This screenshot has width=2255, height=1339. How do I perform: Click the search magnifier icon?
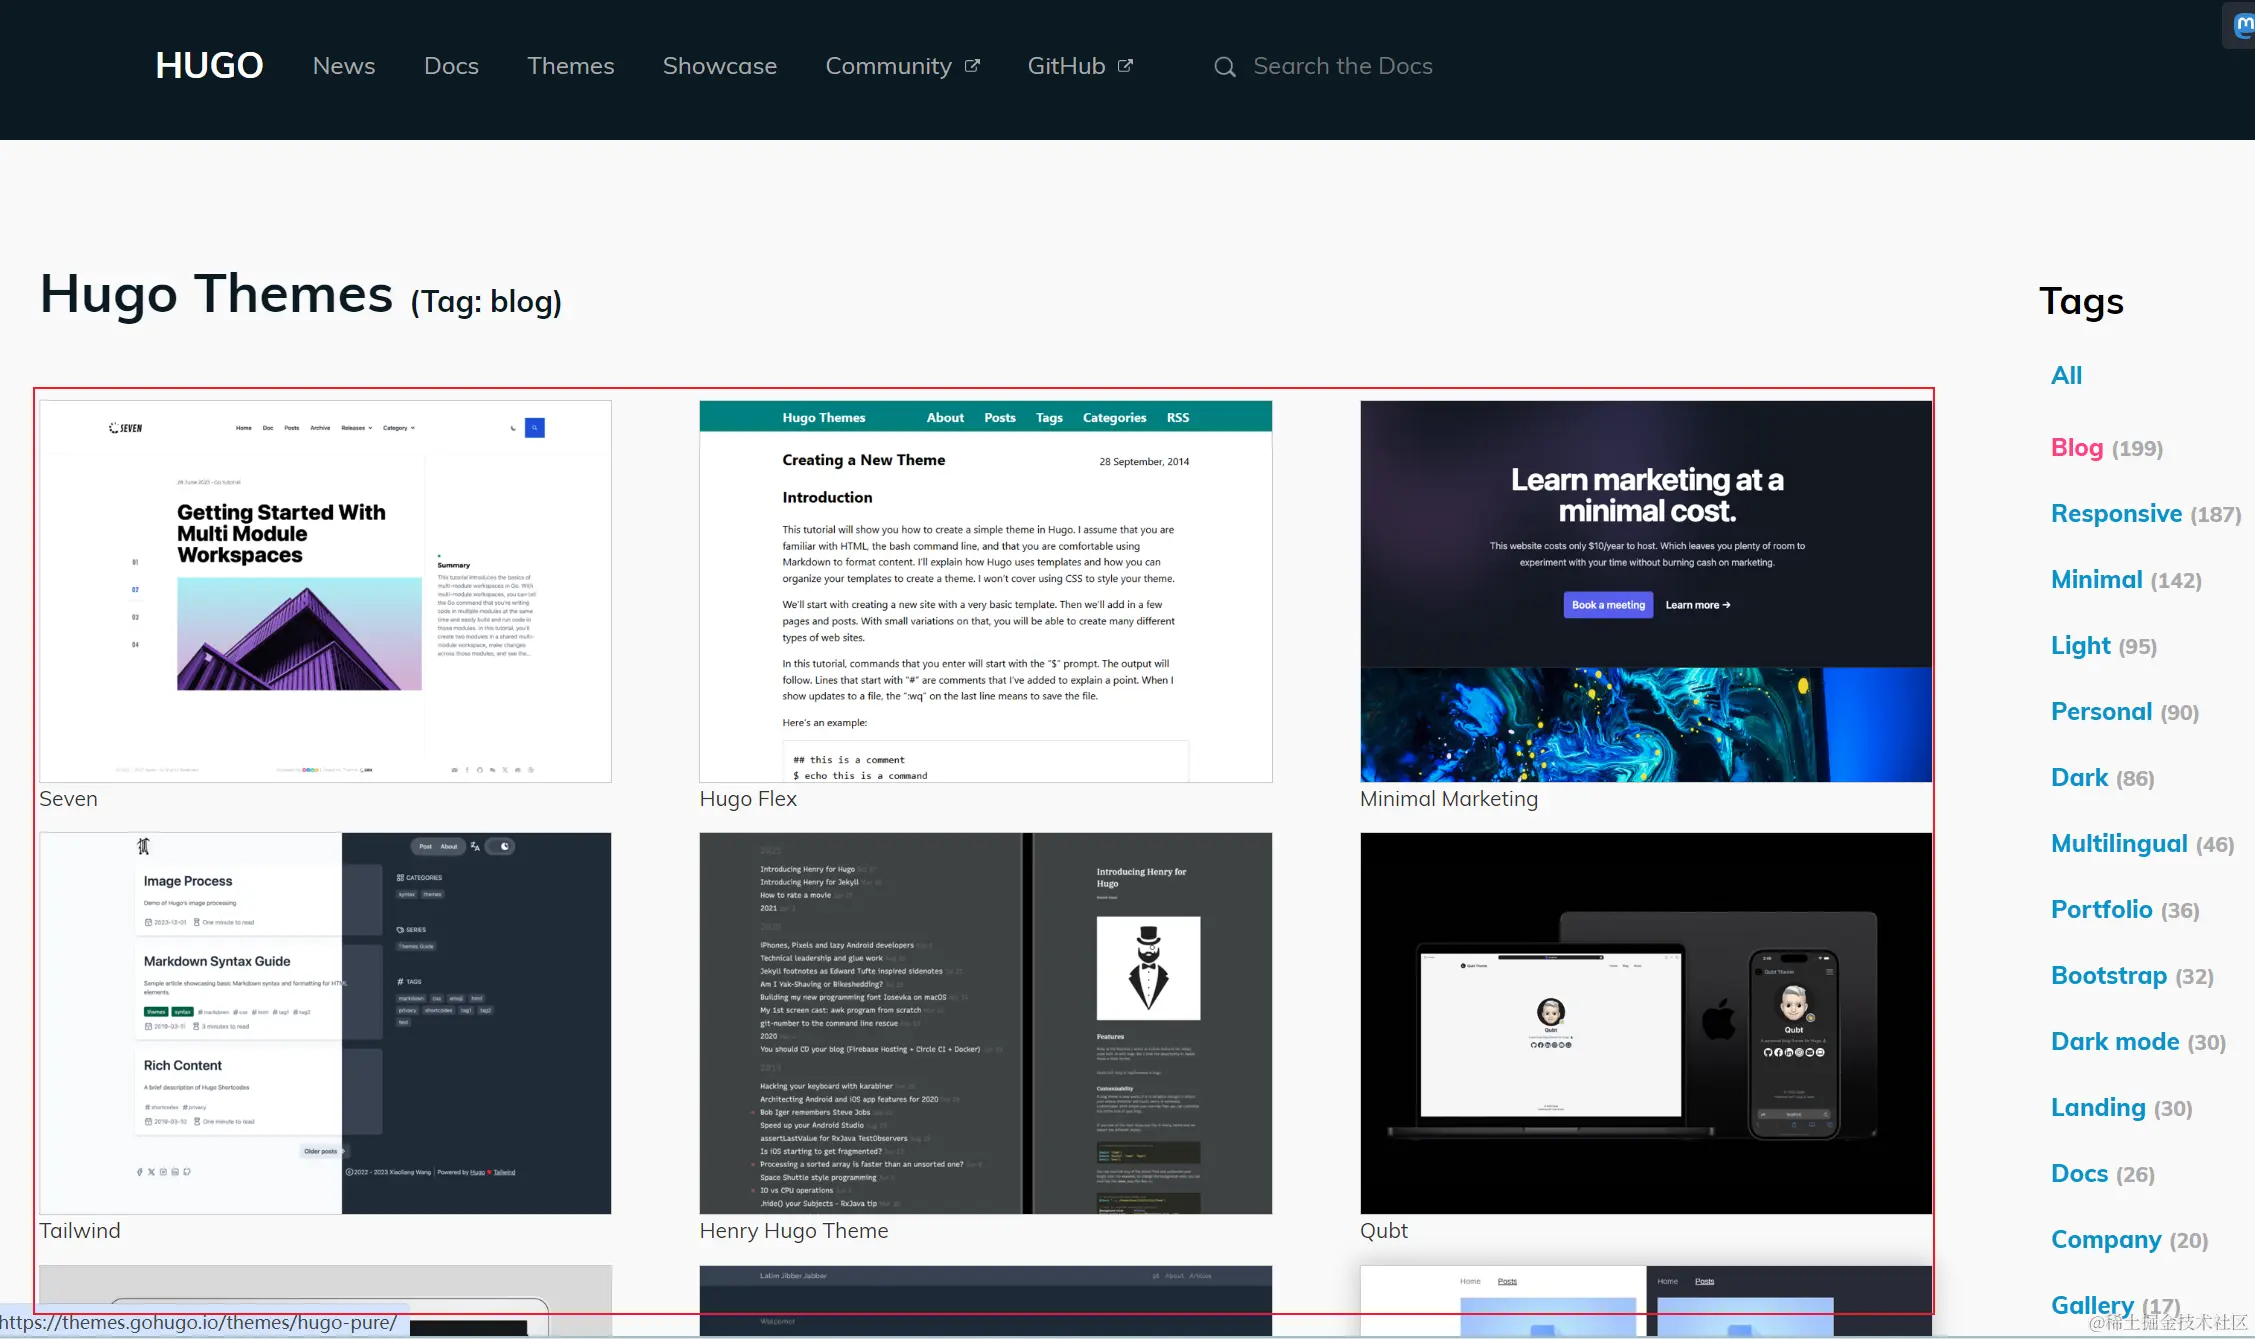(x=1224, y=67)
